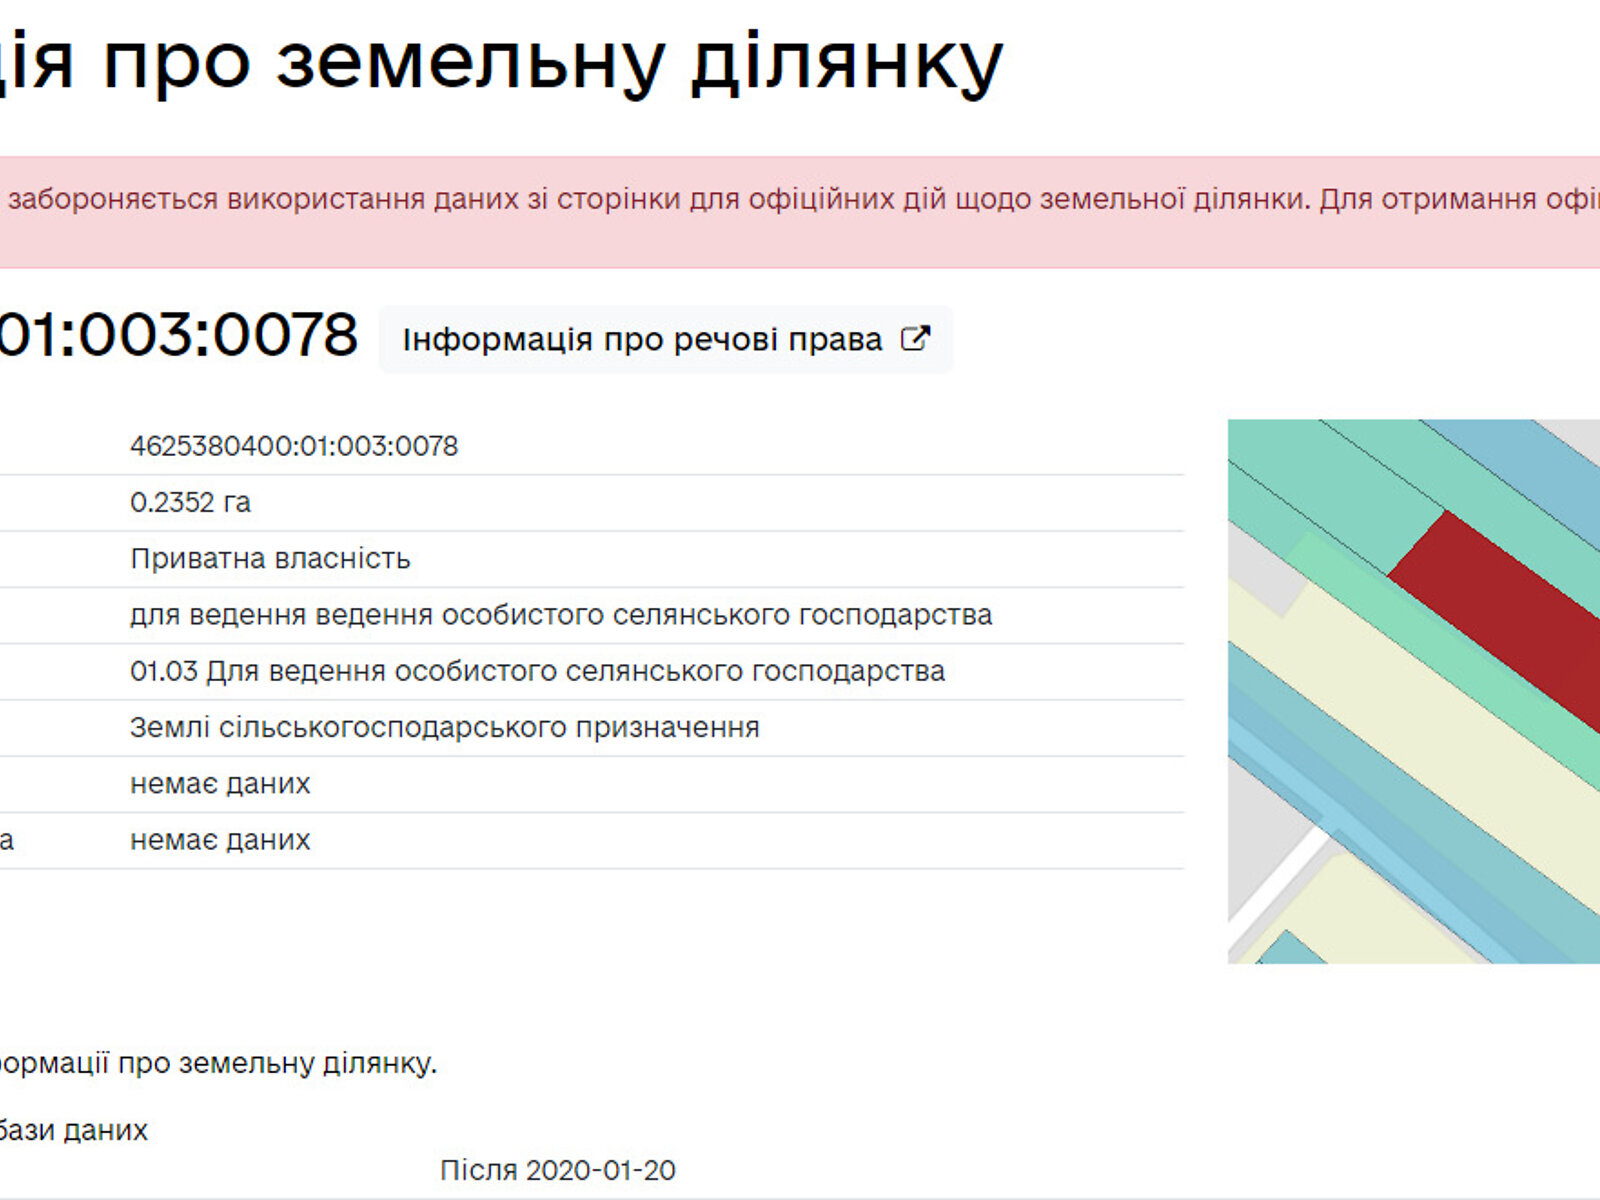Image resolution: width=1600 pixels, height=1200 pixels.
Task: Click the 'Приватна власність' ownership value
Action: 270,558
